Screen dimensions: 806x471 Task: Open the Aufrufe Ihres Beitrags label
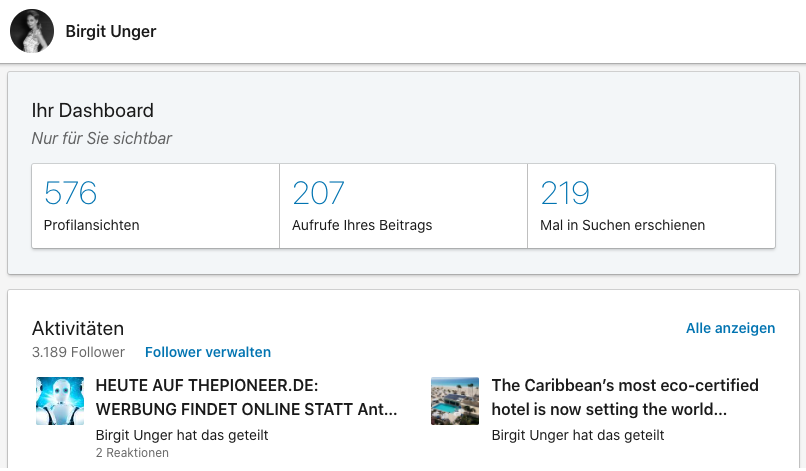tap(362, 225)
